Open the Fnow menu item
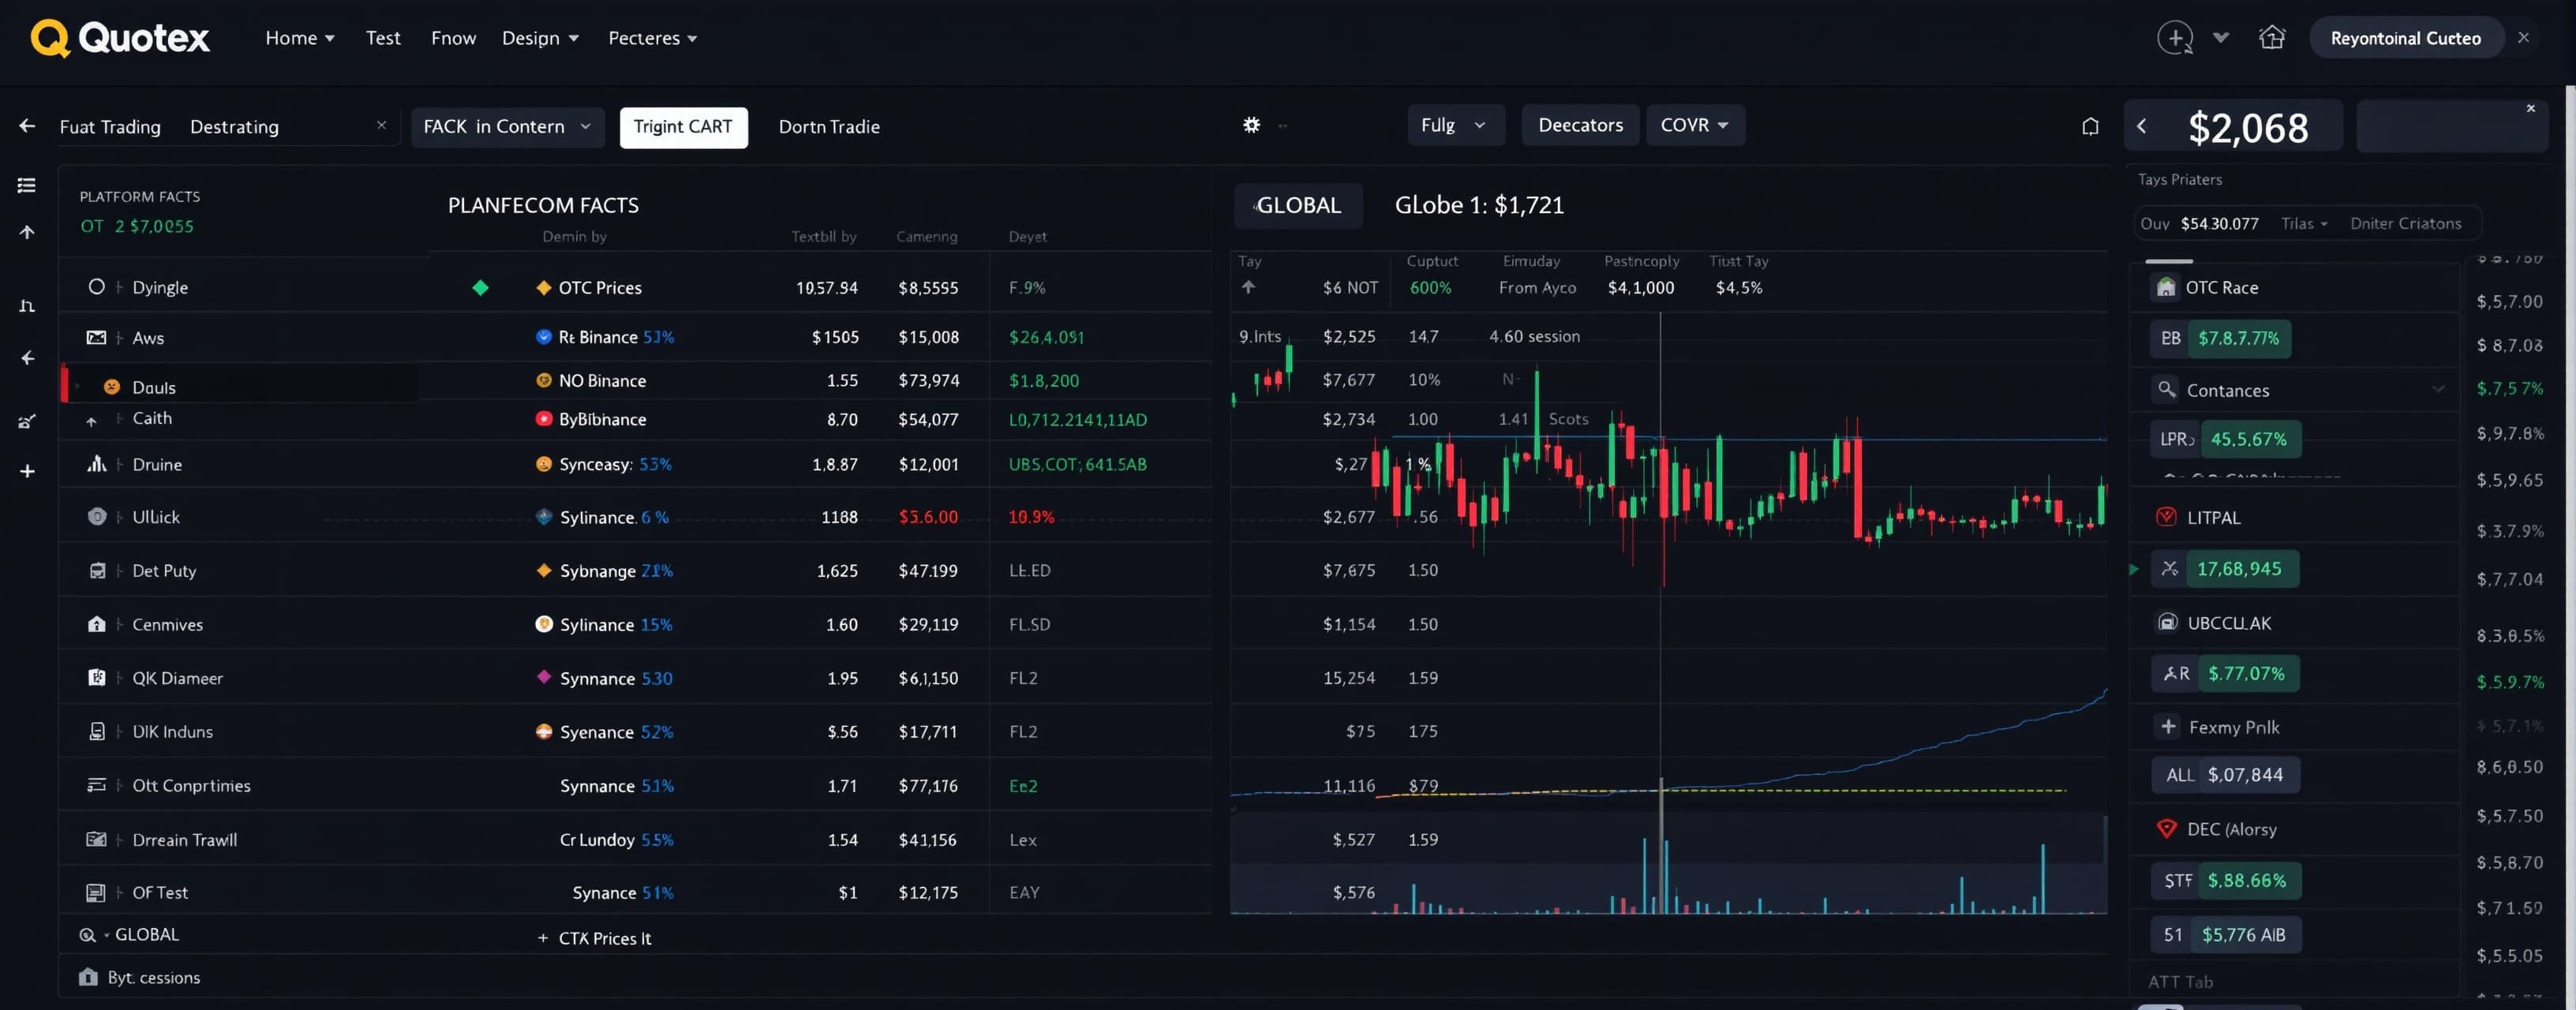This screenshot has height=1010, width=2576. click(x=453, y=38)
